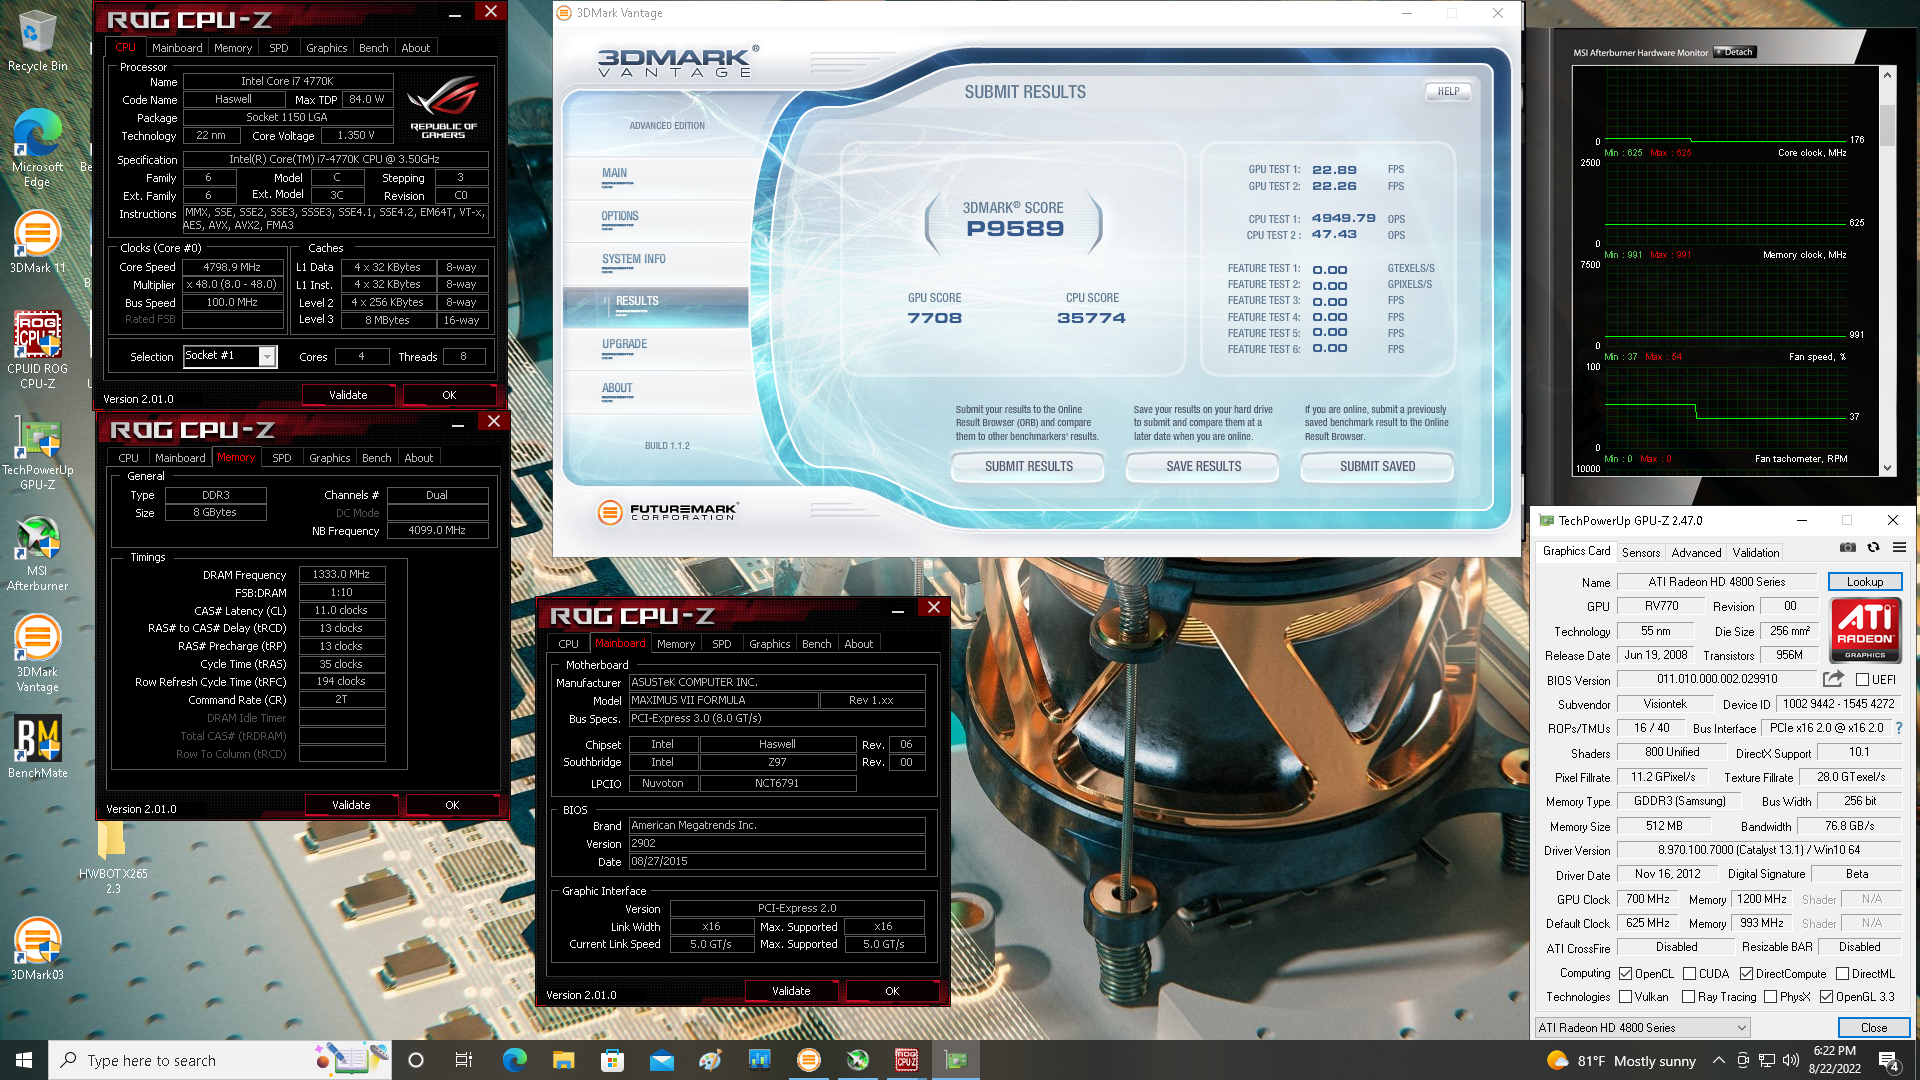This screenshot has width=1920, height=1080.
Task: Toggle the DirectCompute checkbox
Action: (1746, 974)
